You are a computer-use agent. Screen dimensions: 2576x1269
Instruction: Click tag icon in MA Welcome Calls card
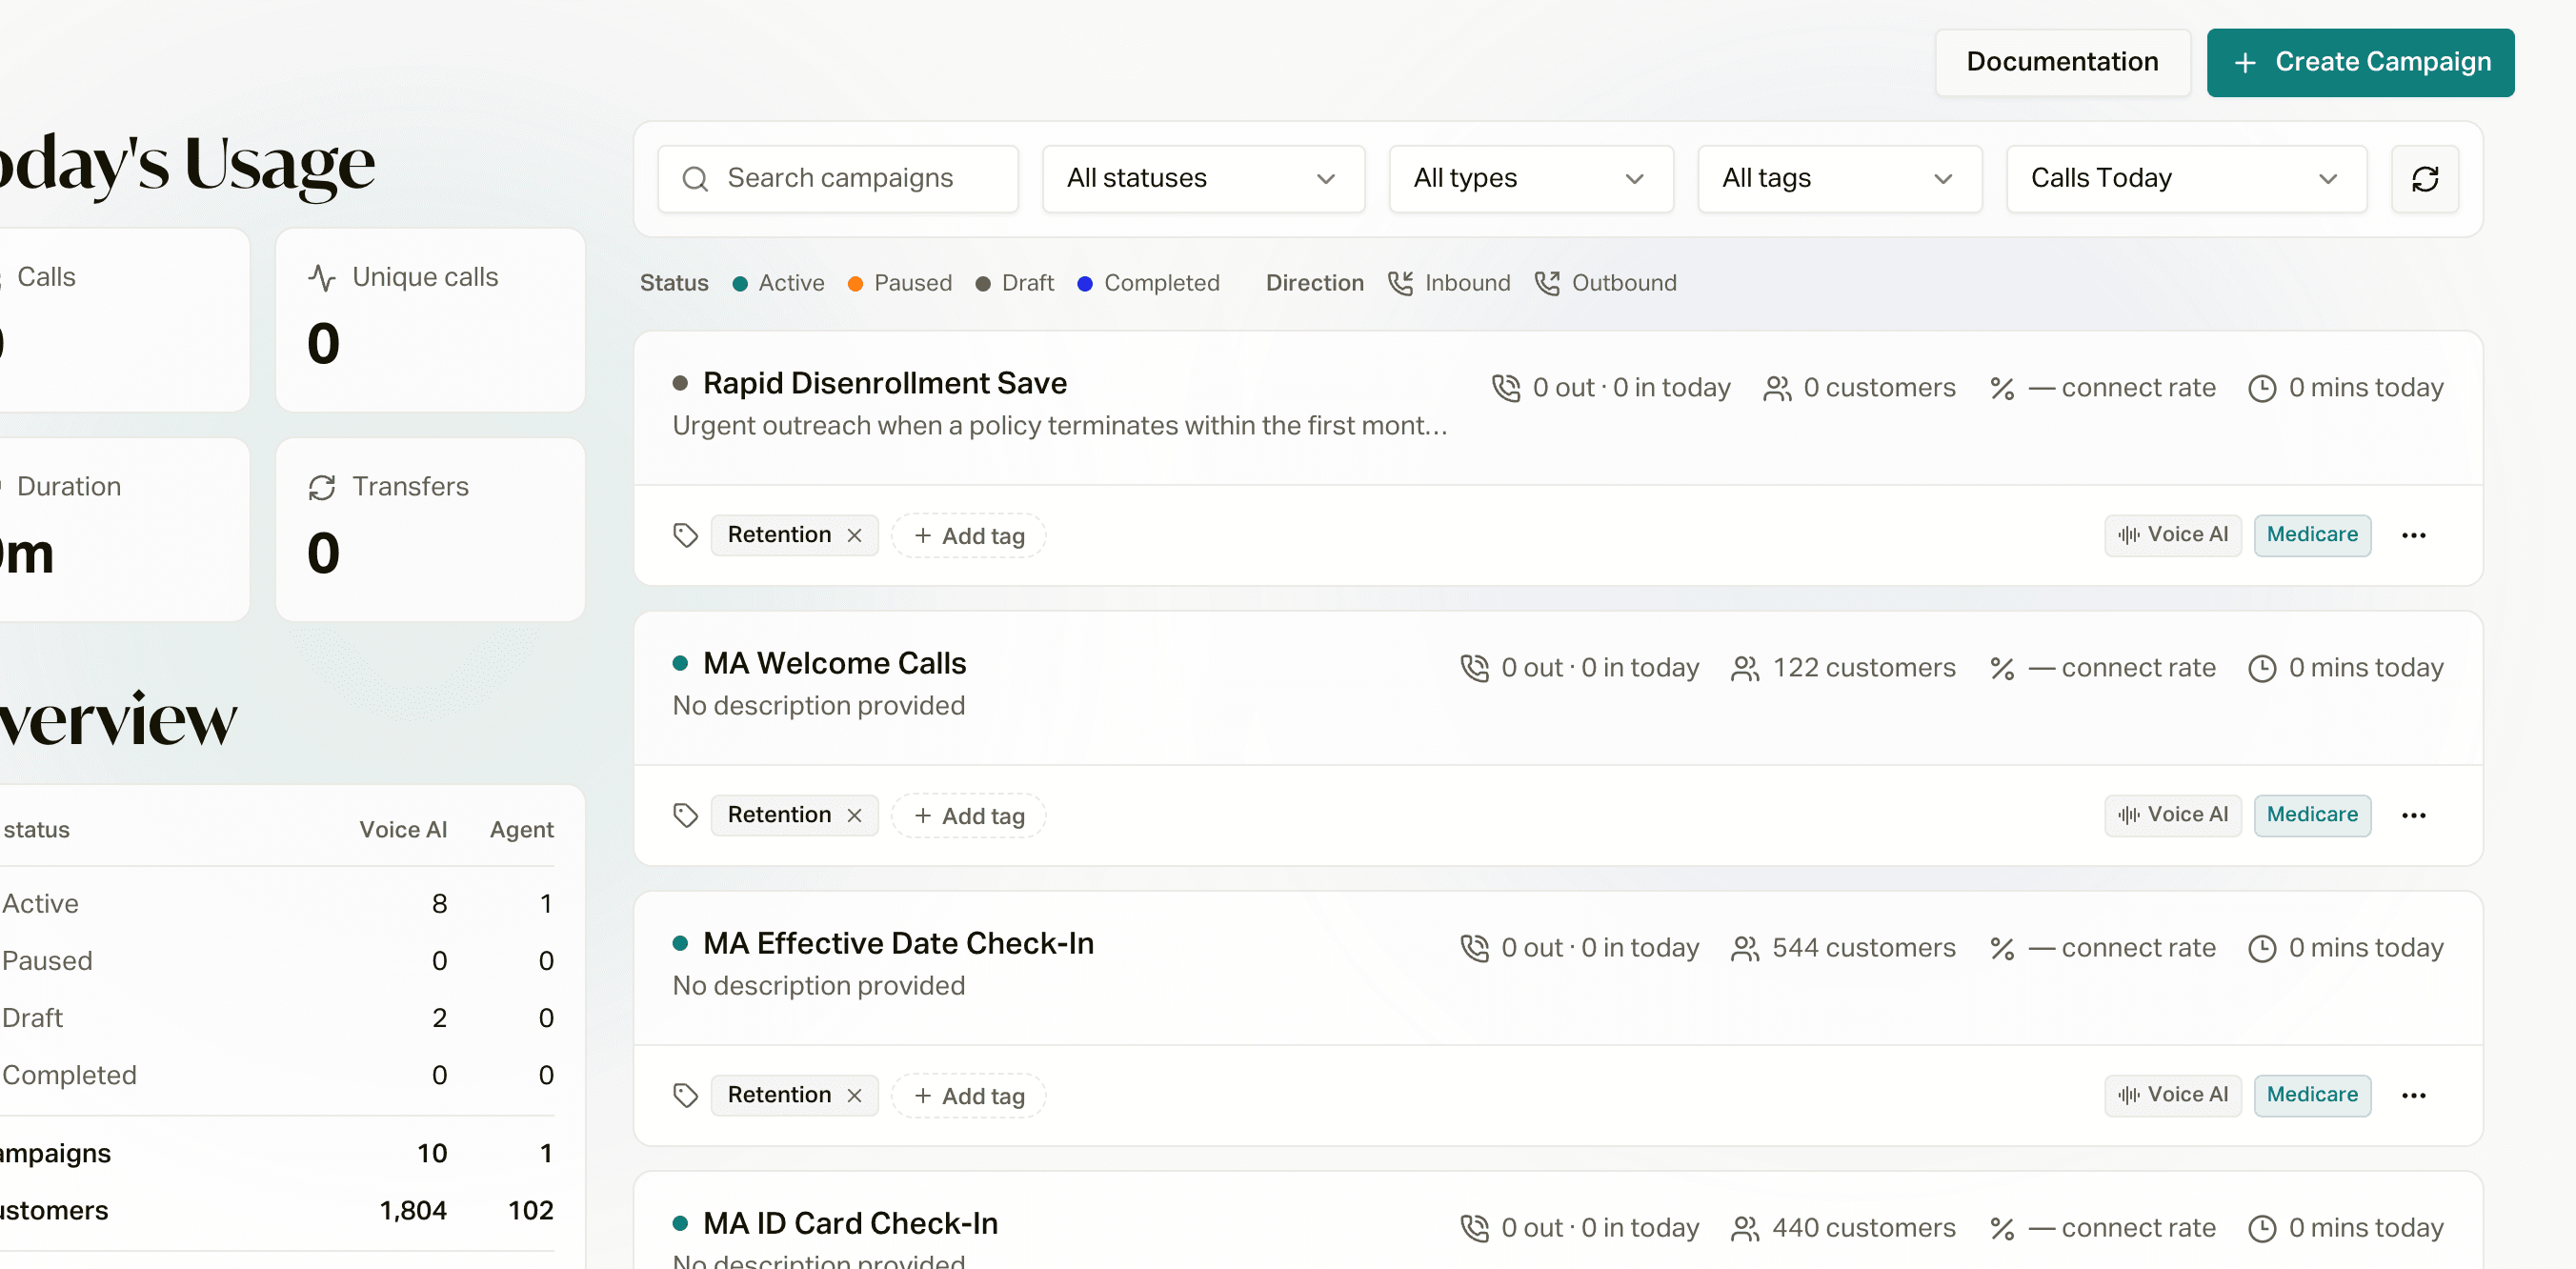pos(685,815)
